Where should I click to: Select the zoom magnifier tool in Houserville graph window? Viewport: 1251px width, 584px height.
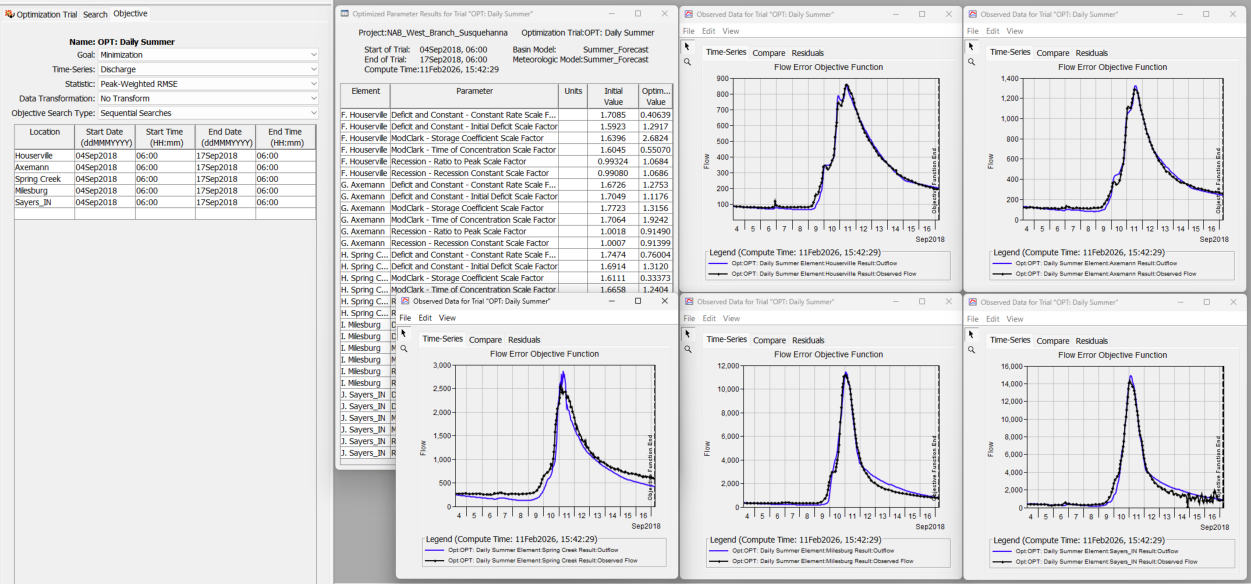point(688,62)
